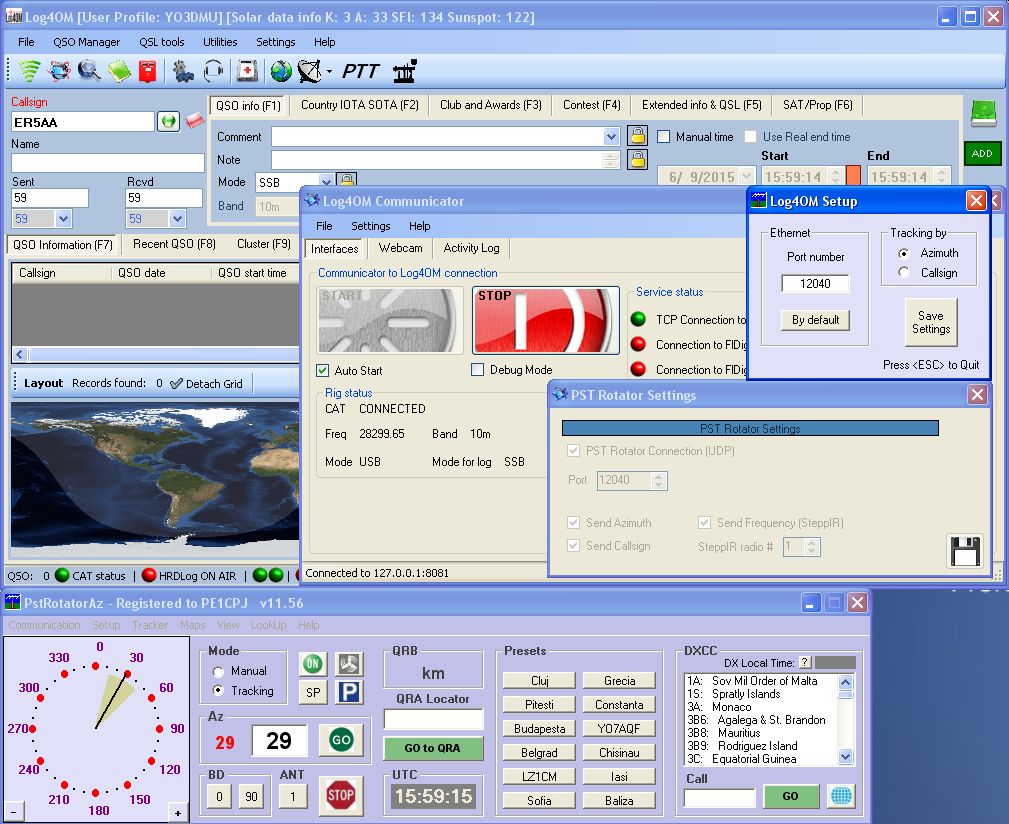Select Callsign tracking radio button

[903, 273]
